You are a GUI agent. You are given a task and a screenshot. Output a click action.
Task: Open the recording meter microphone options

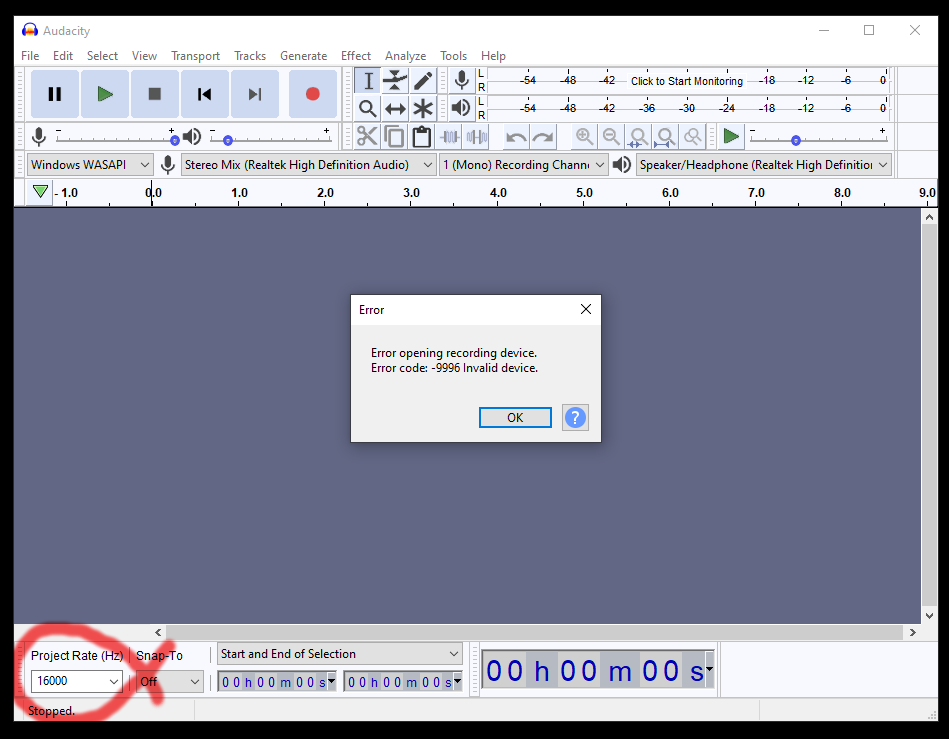[x=461, y=80]
